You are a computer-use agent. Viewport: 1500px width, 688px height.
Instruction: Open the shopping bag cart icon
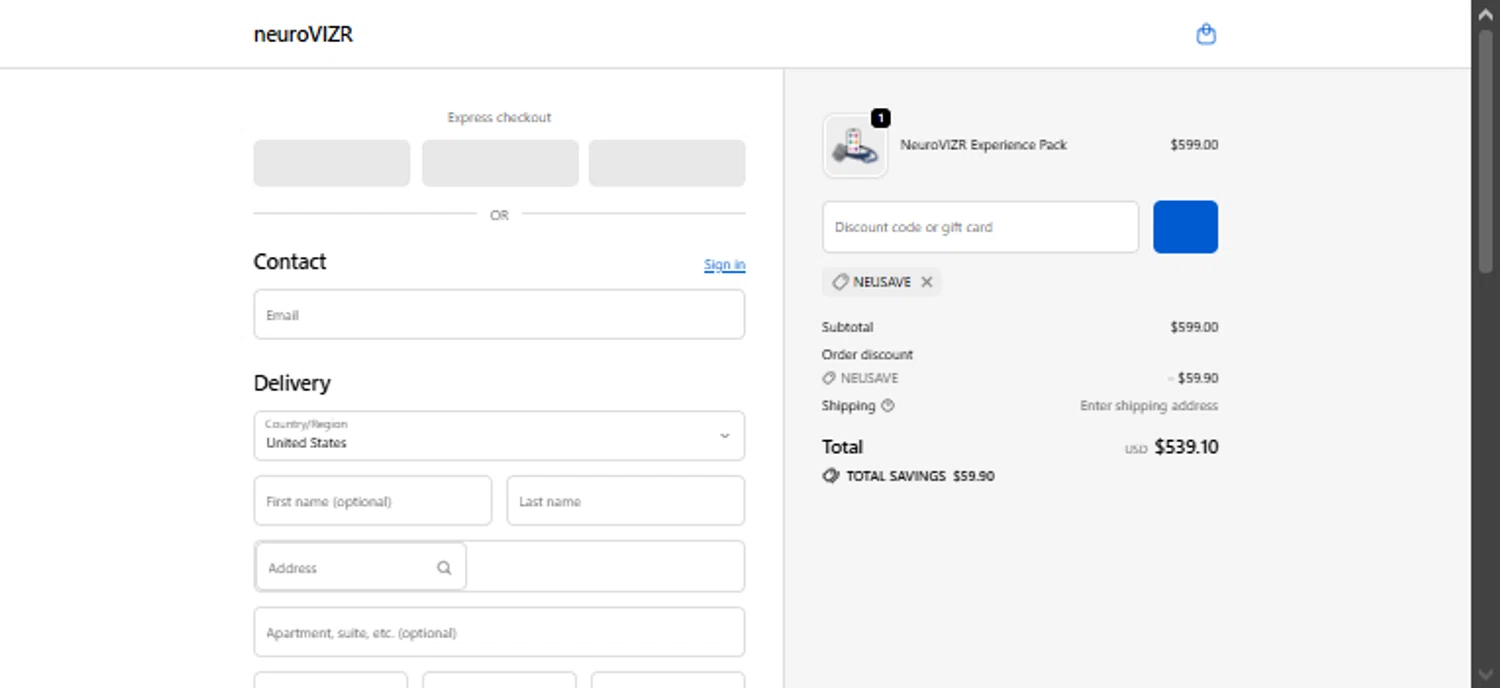1206,35
